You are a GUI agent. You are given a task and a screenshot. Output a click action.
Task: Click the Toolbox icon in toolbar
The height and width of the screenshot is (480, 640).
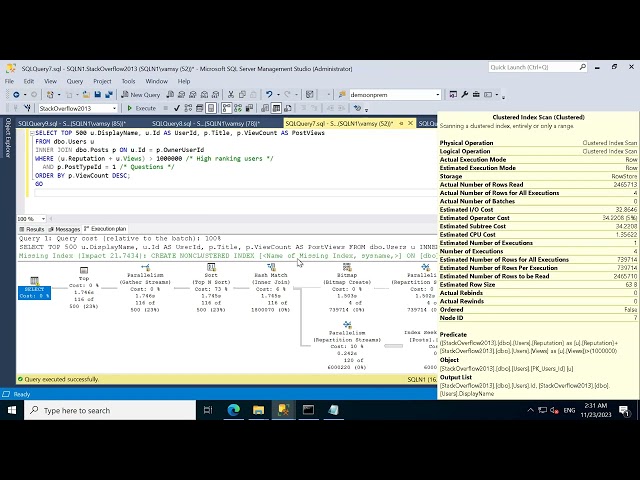(476, 95)
